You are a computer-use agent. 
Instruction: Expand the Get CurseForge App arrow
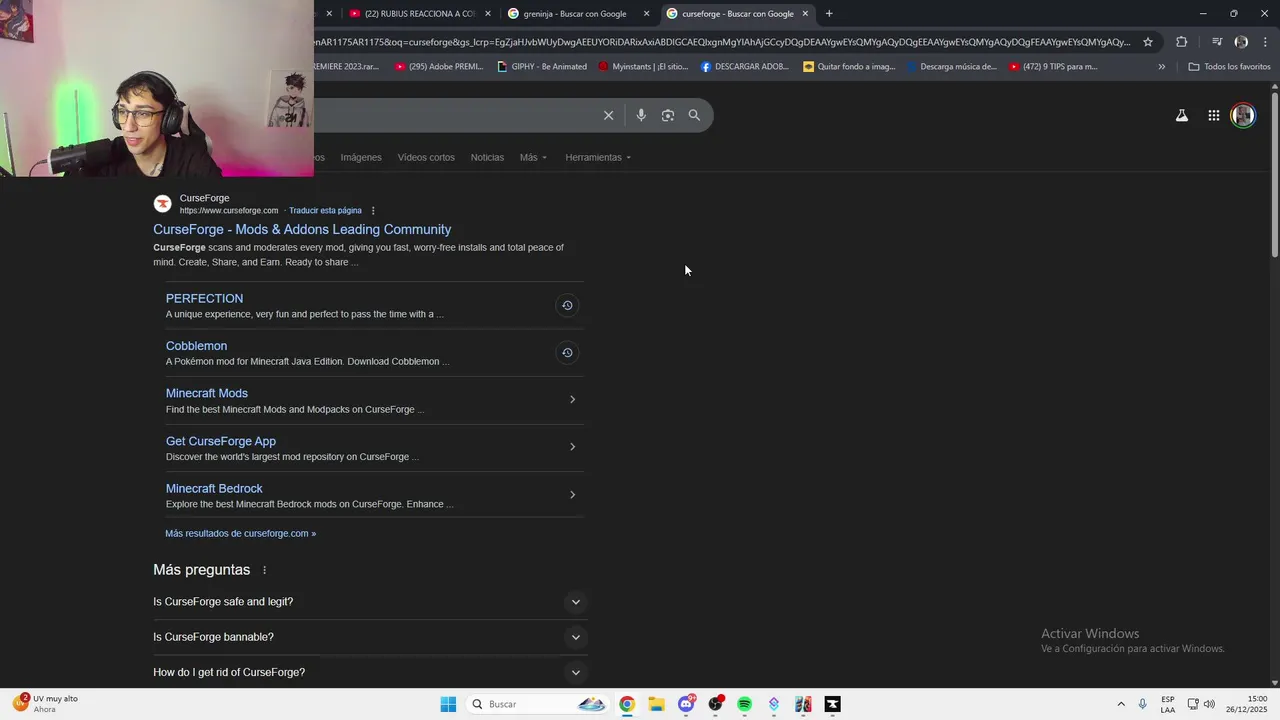(x=572, y=447)
